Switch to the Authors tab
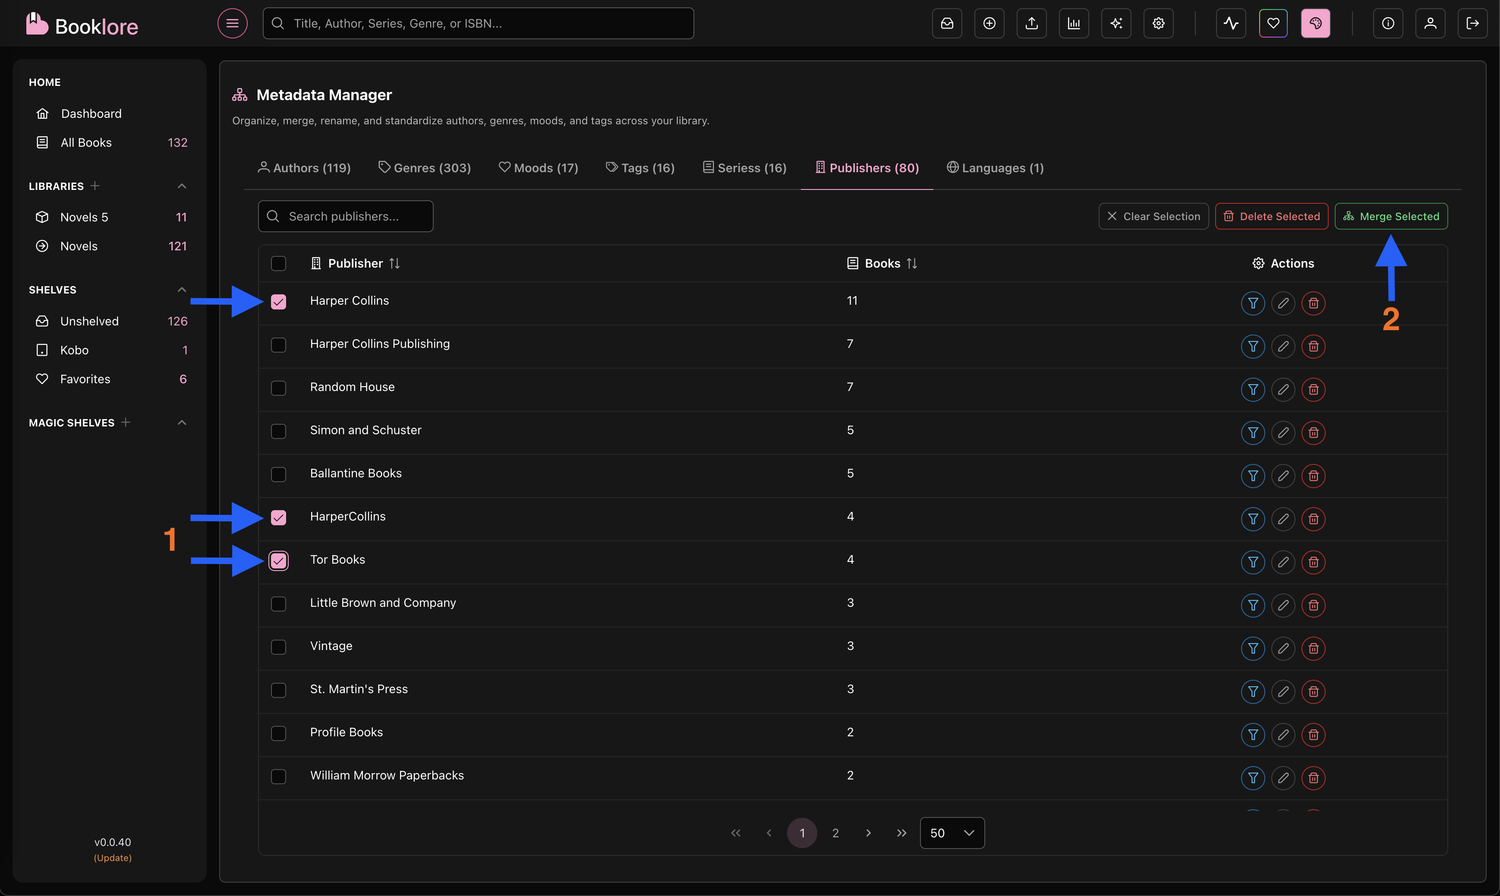1500x896 pixels. (304, 167)
